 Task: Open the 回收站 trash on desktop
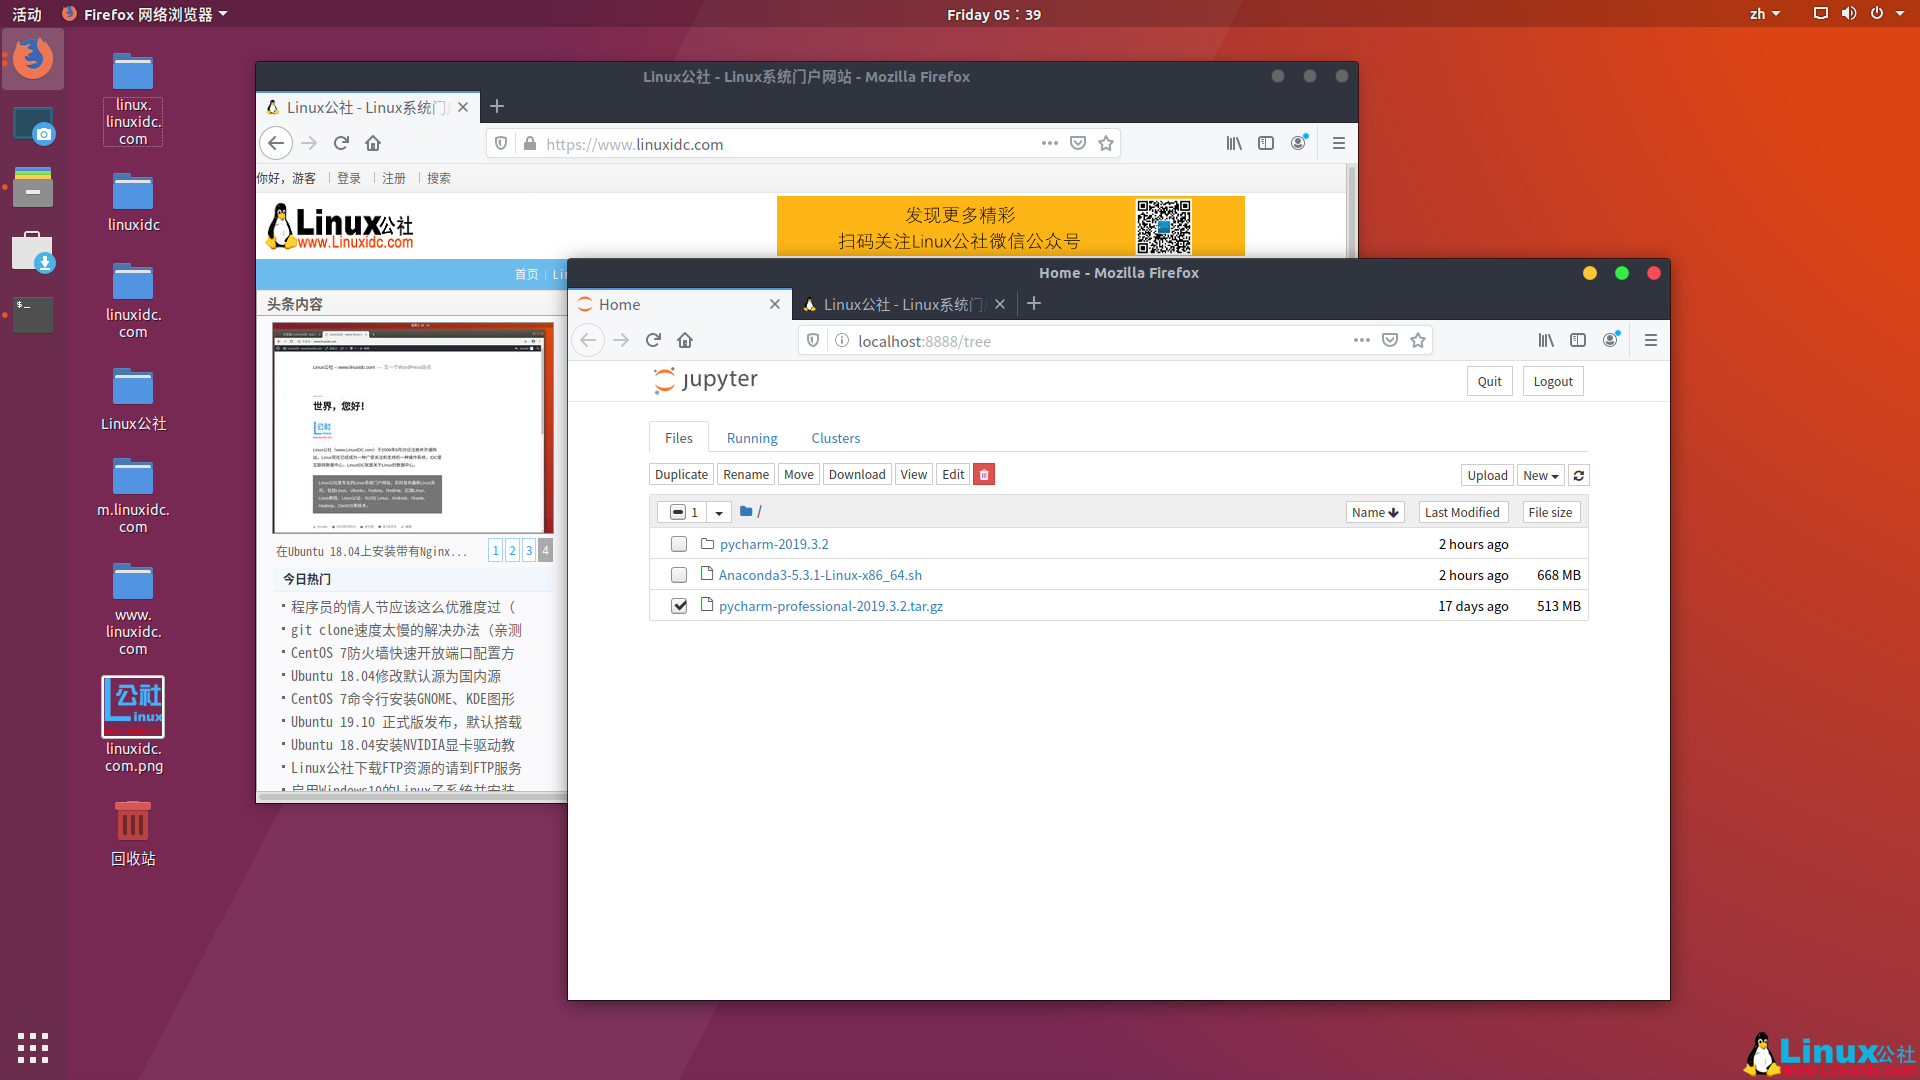(x=133, y=834)
